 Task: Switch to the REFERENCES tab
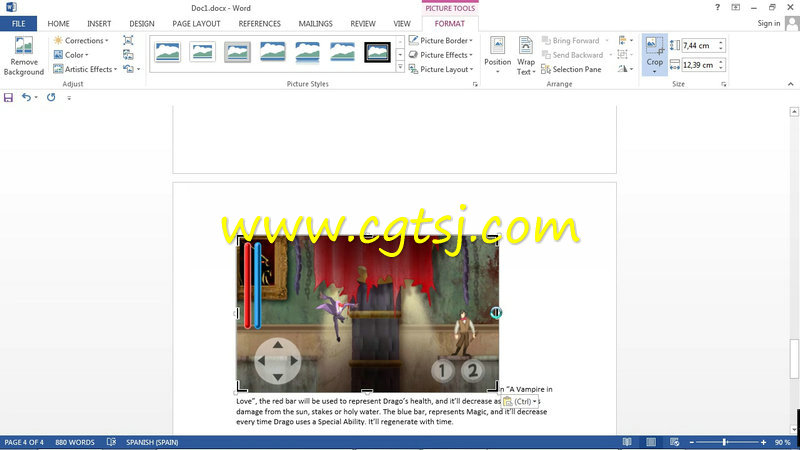coord(259,23)
